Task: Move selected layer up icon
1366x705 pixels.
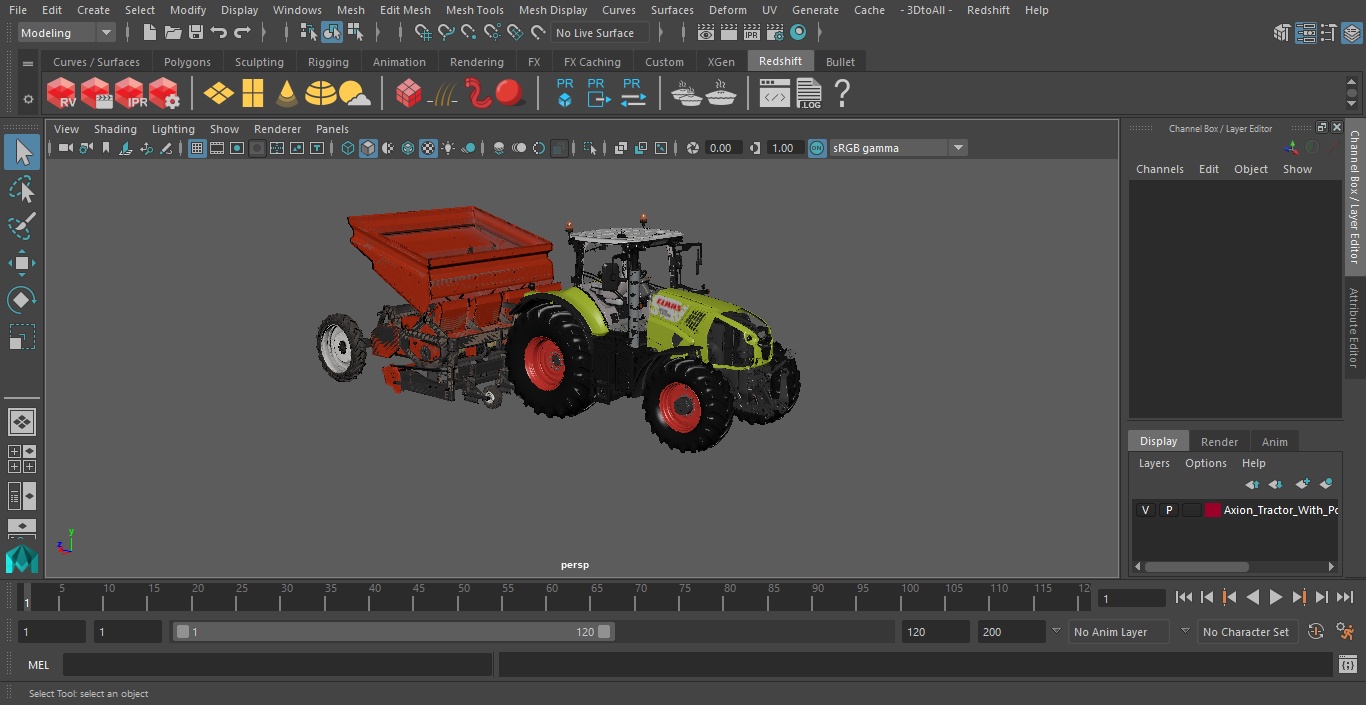Action: click(1252, 484)
